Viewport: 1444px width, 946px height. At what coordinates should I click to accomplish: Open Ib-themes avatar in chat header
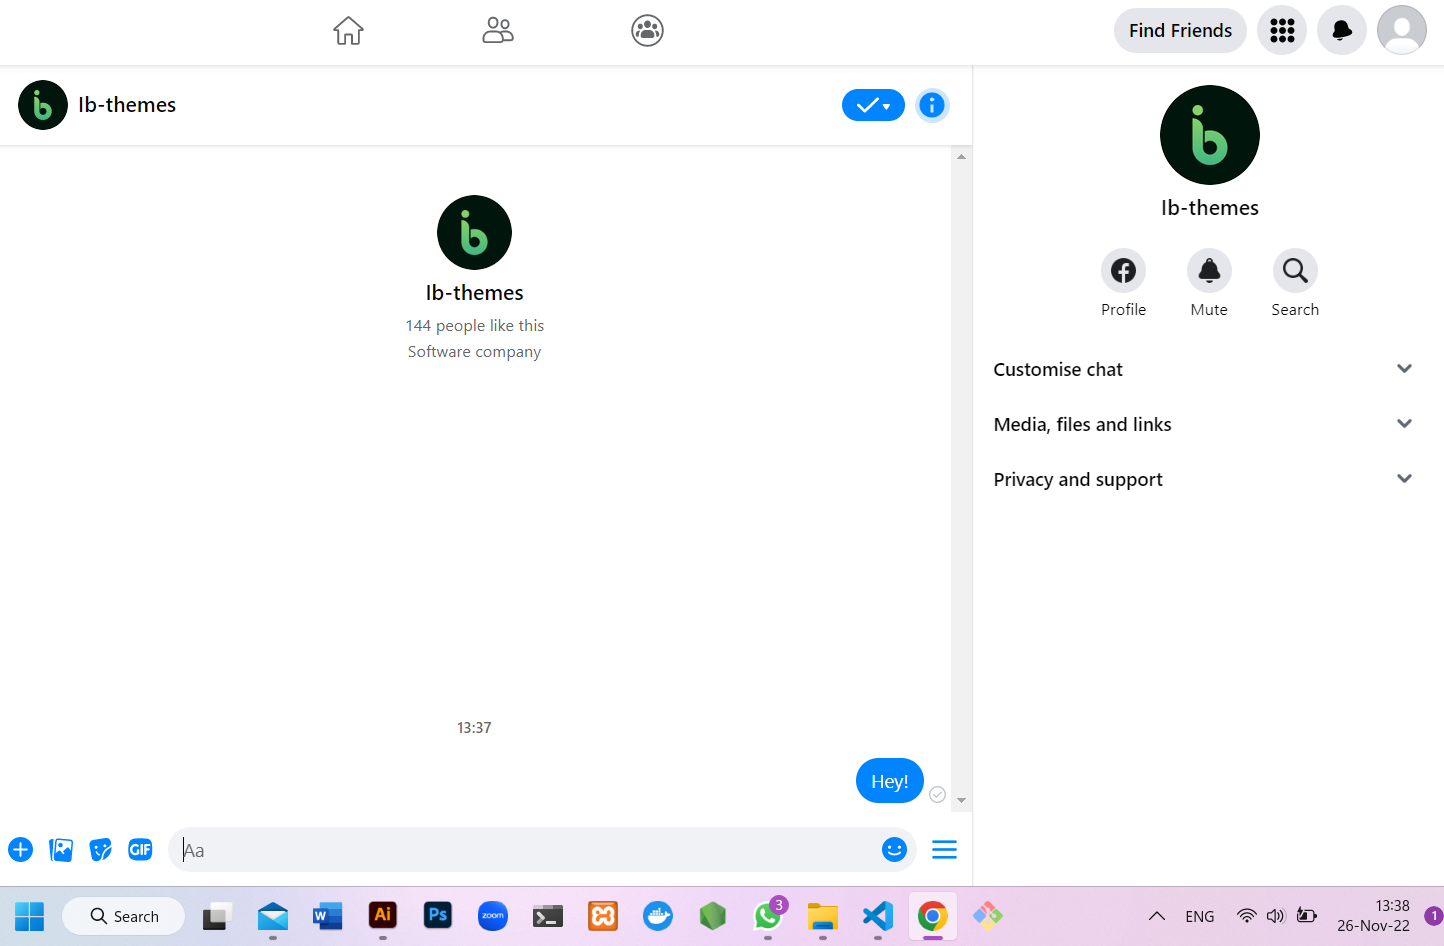tap(43, 105)
